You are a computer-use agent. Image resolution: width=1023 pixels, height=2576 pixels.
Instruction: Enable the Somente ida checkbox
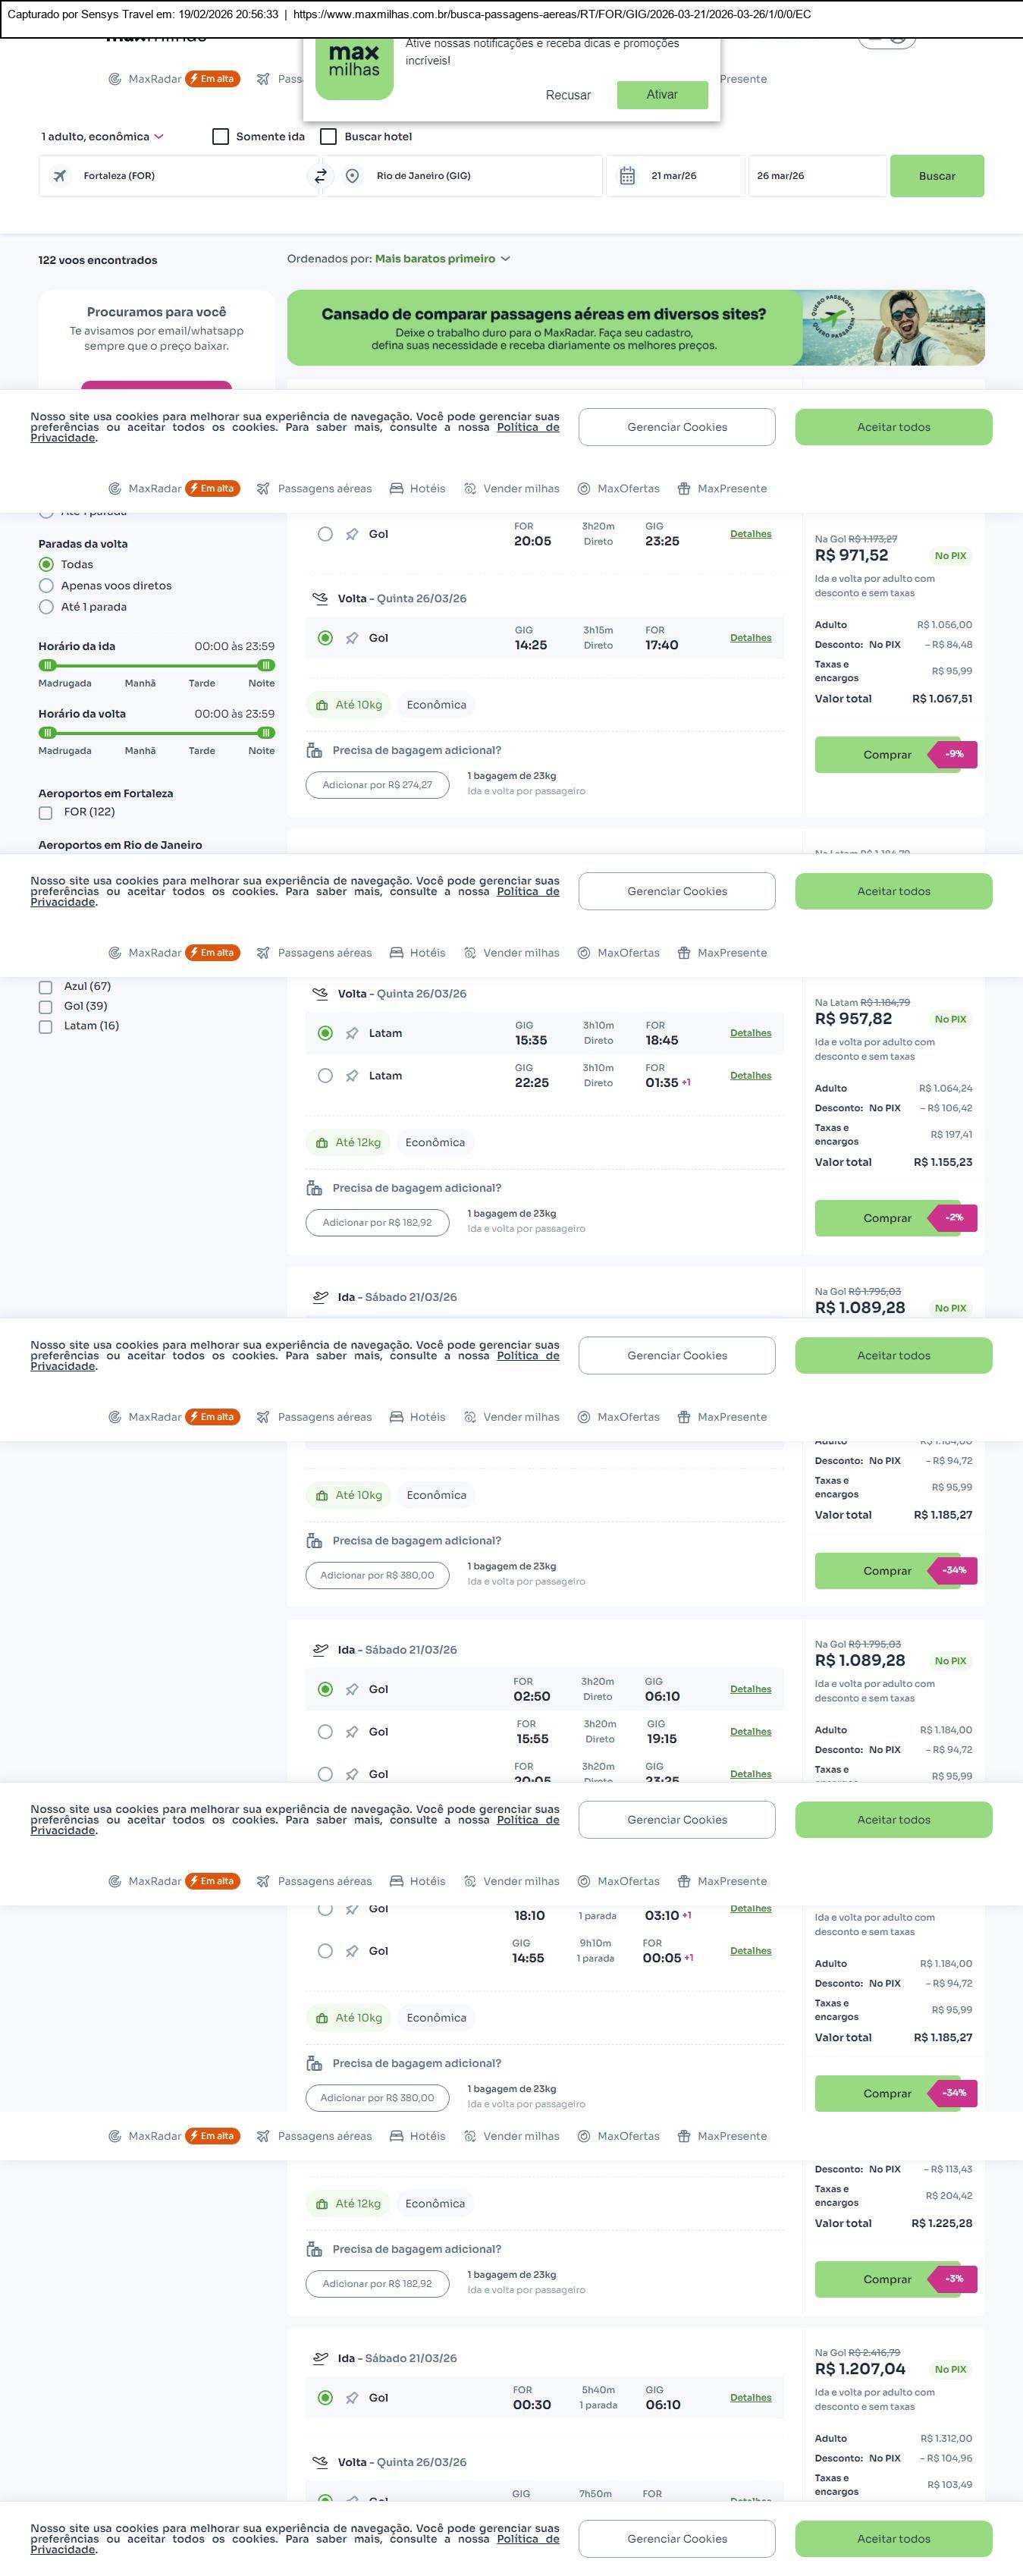click(221, 137)
